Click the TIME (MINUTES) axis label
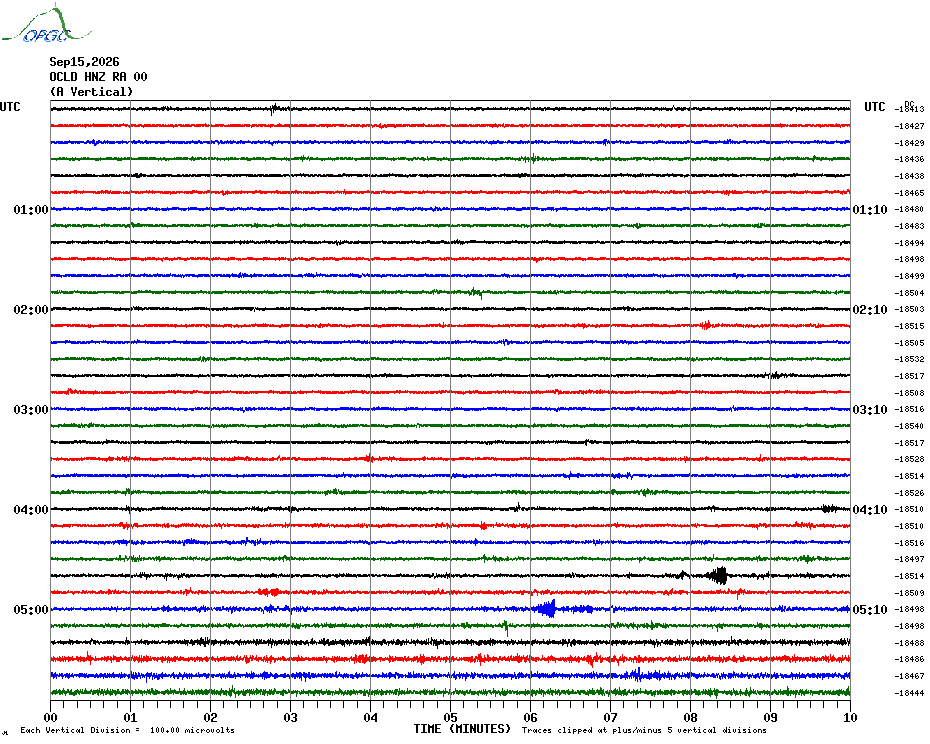The image size is (930, 744). pos(462,729)
